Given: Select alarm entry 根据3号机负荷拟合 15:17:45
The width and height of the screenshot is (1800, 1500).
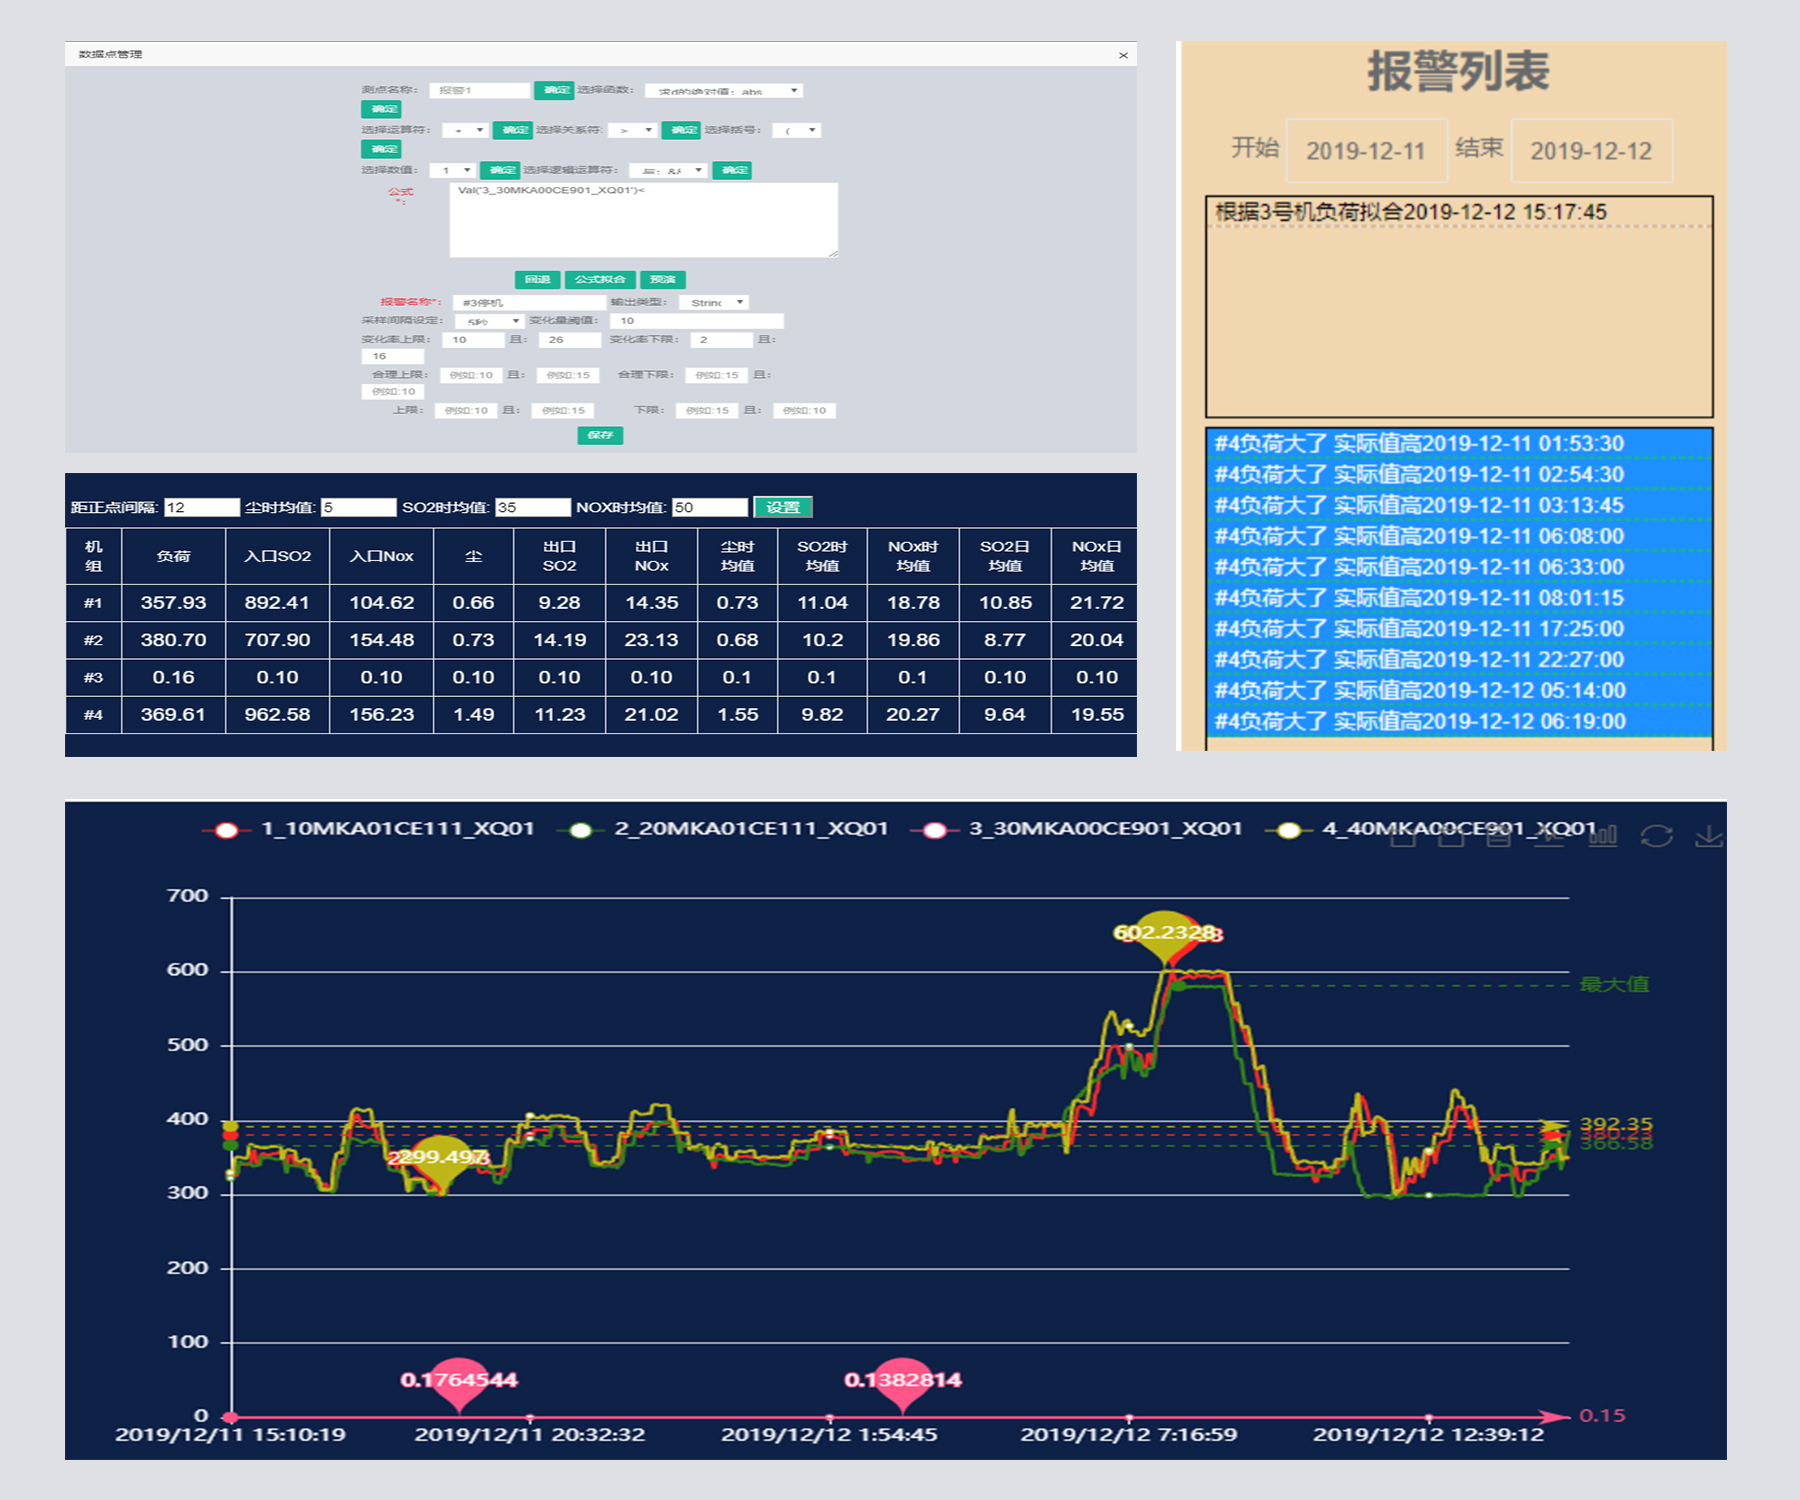Looking at the screenshot, I should (x=1459, y=212).
